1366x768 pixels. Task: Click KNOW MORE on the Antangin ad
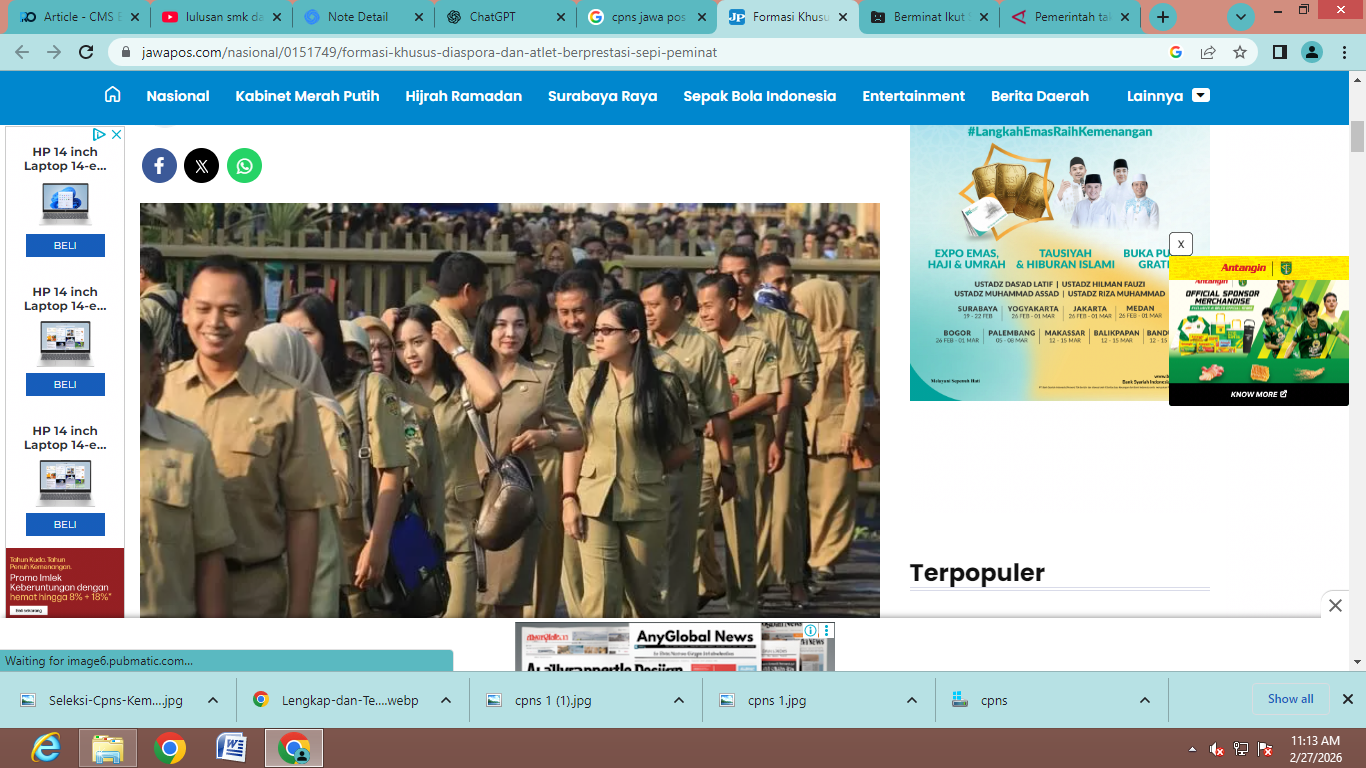point(1259,394)
